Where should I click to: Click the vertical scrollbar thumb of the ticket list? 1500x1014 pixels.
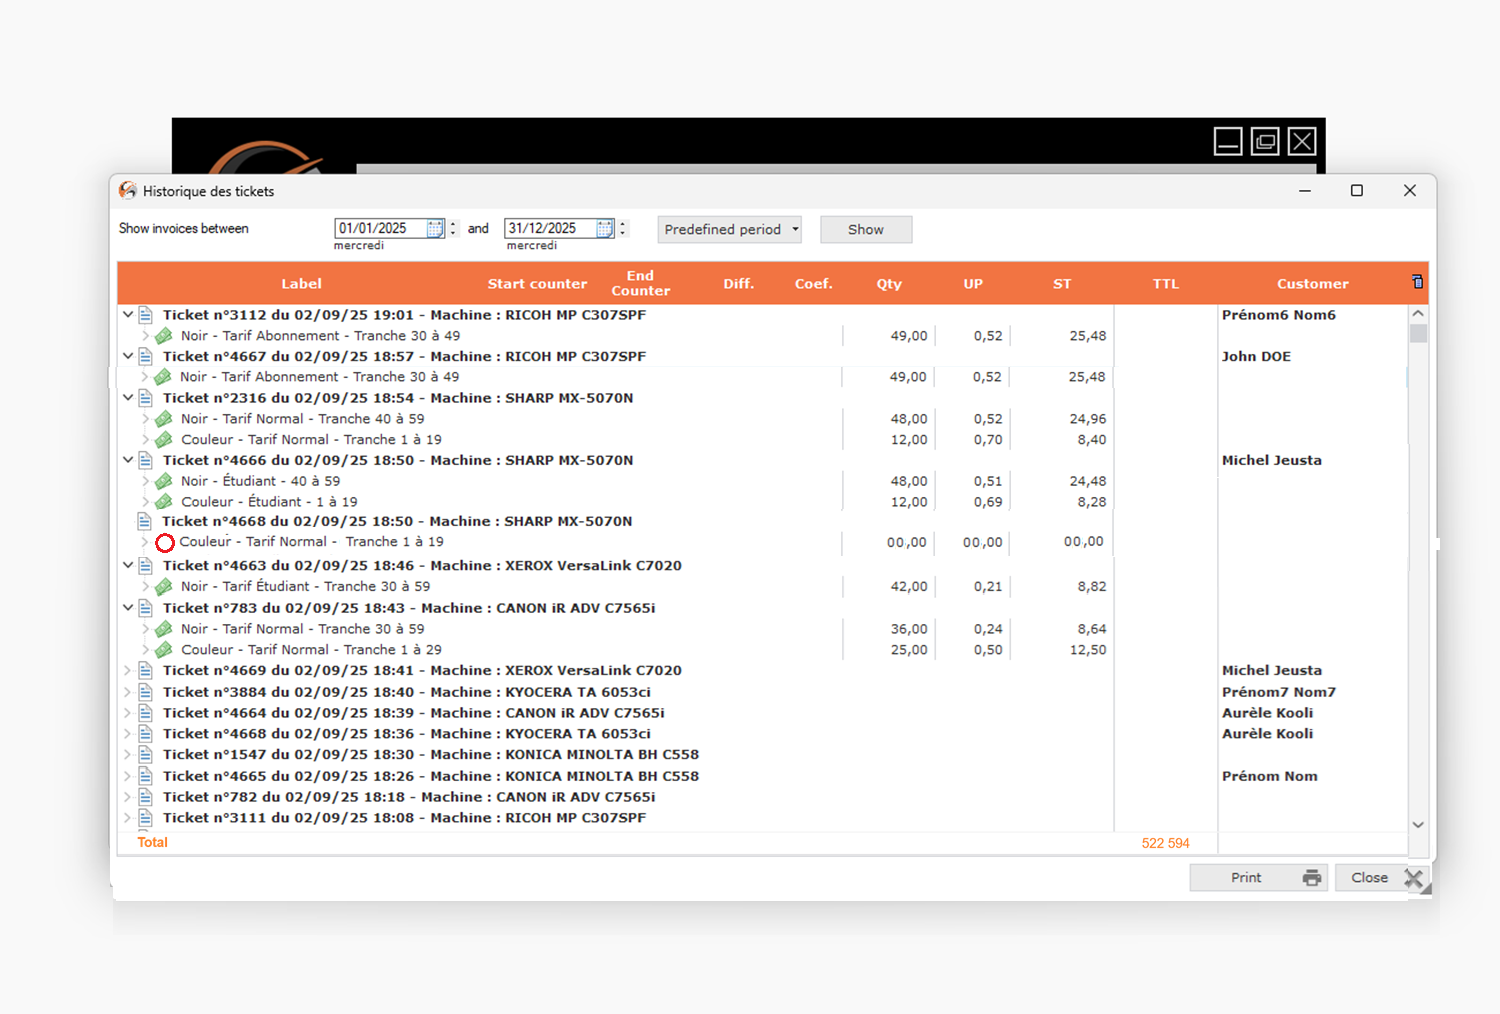coord(1418,333)
